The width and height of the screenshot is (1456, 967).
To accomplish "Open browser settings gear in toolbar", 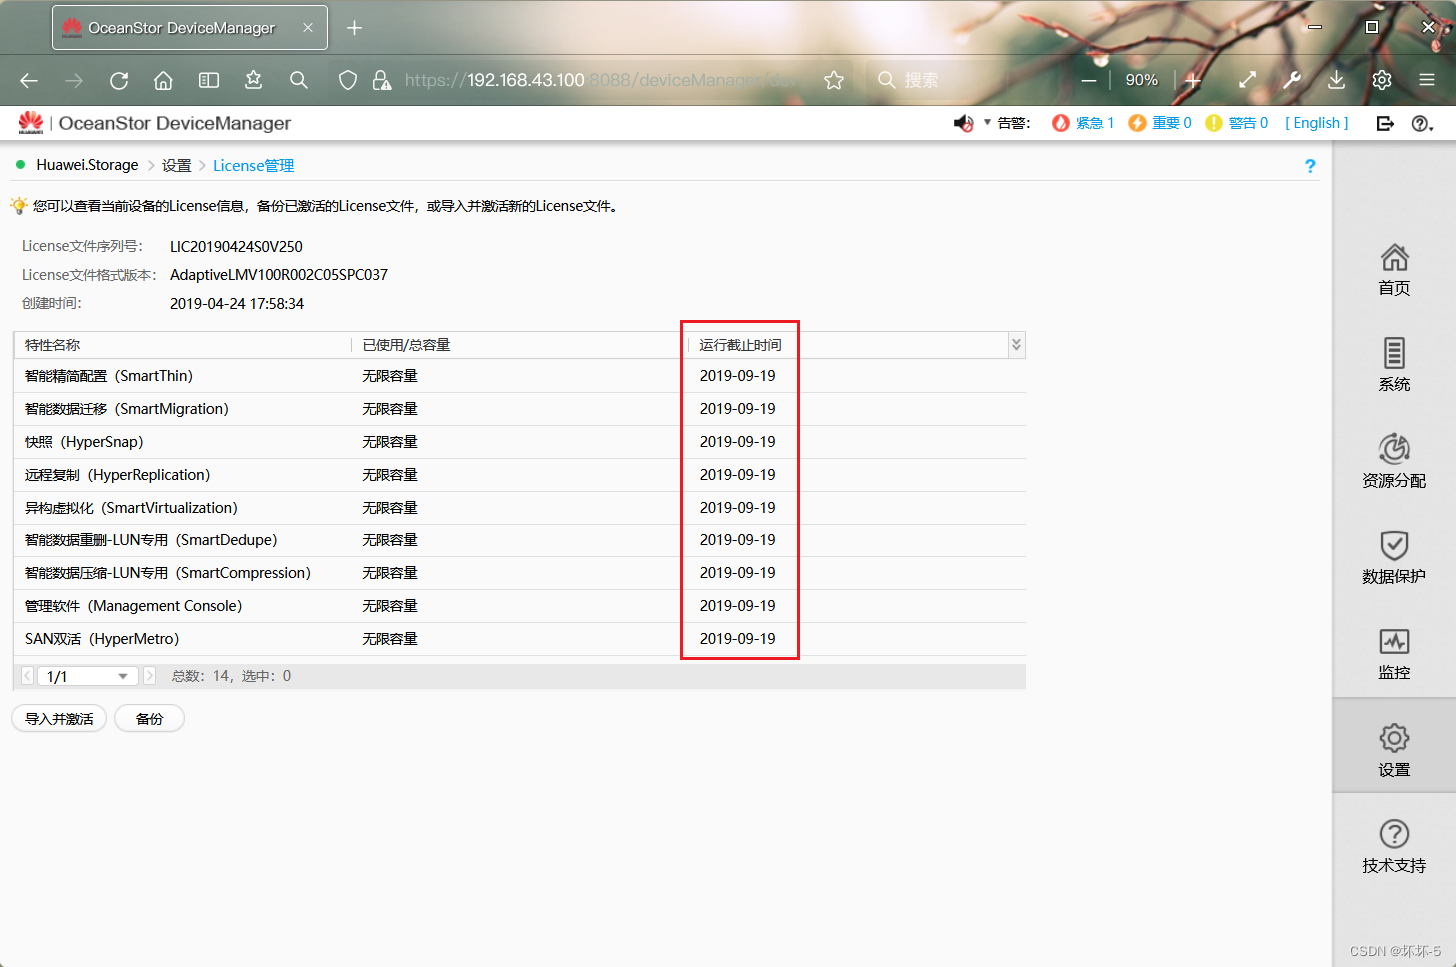I will click(x=1382, y=80).
